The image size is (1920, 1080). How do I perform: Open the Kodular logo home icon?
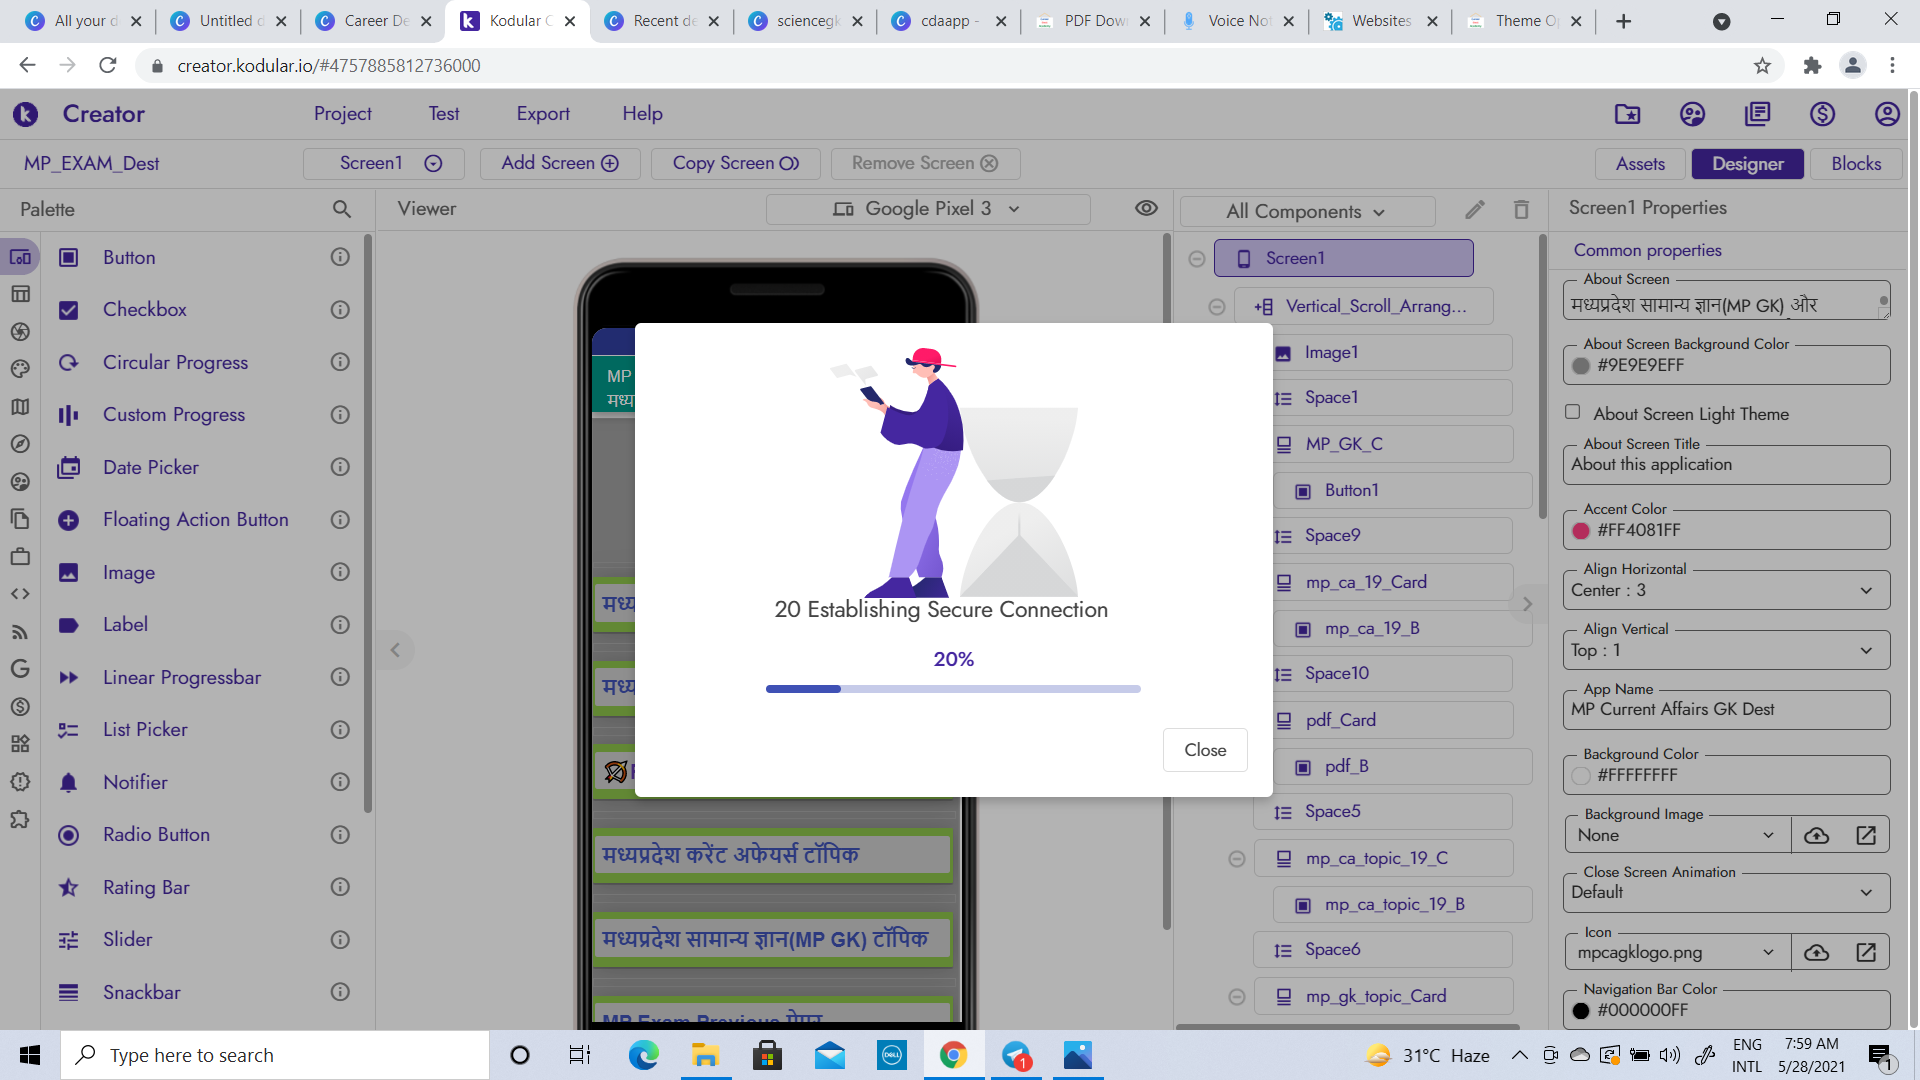[x=26, y=114]
